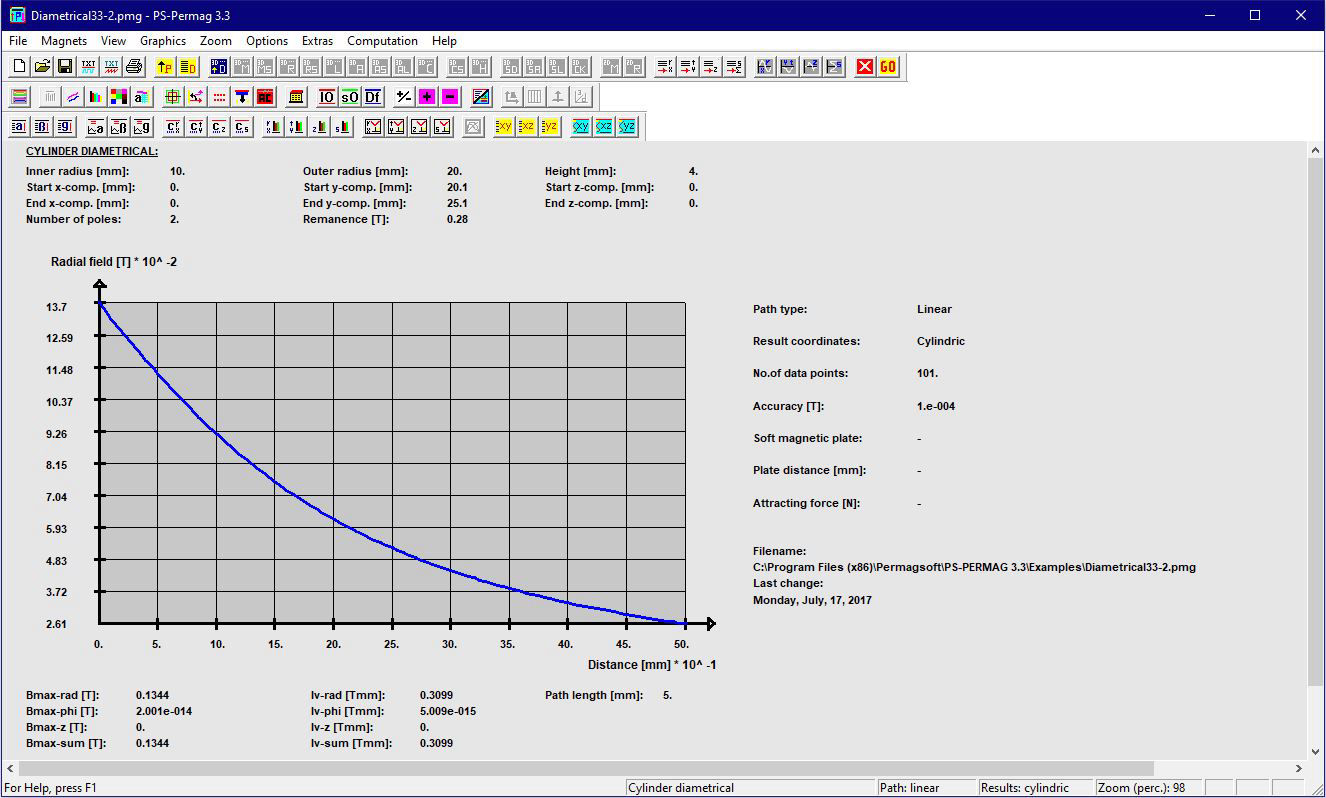Click the 'IO' toolbar icon
This screenshot has height=798, width=1326.
click(x=327, y=97)
